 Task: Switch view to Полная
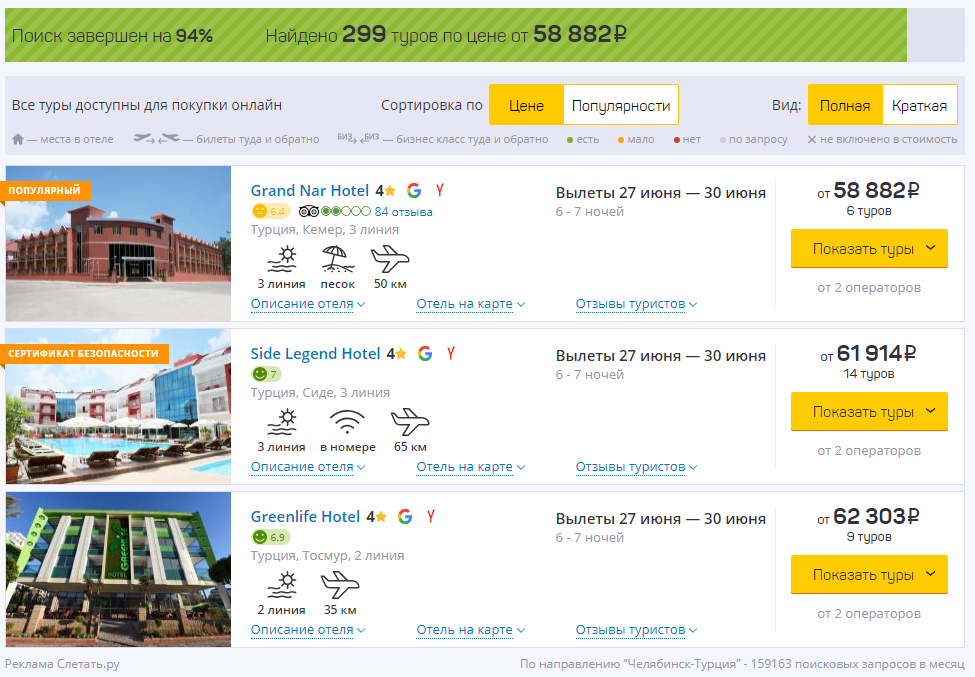click(845, 105)
